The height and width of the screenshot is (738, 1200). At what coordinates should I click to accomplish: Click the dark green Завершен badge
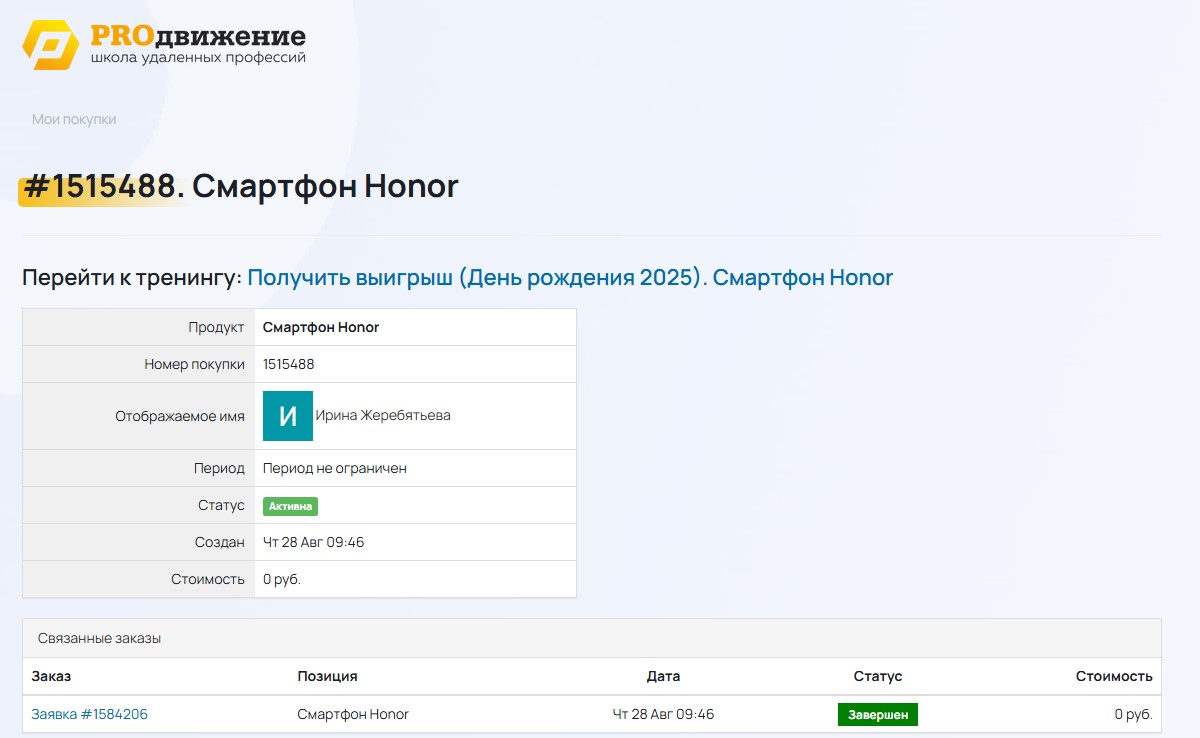(x=877, y=715)
